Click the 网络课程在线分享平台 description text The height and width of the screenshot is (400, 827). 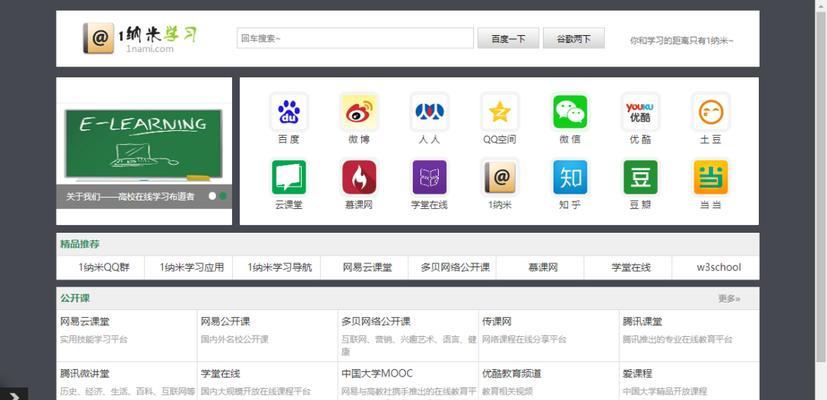[x=524, y=339]
